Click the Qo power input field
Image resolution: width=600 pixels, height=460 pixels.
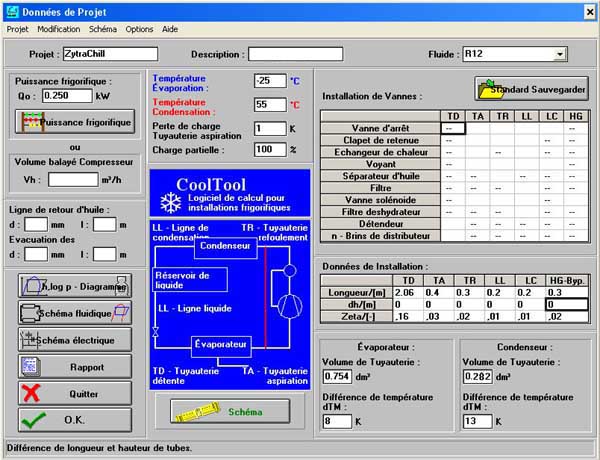tap(67, 96)
